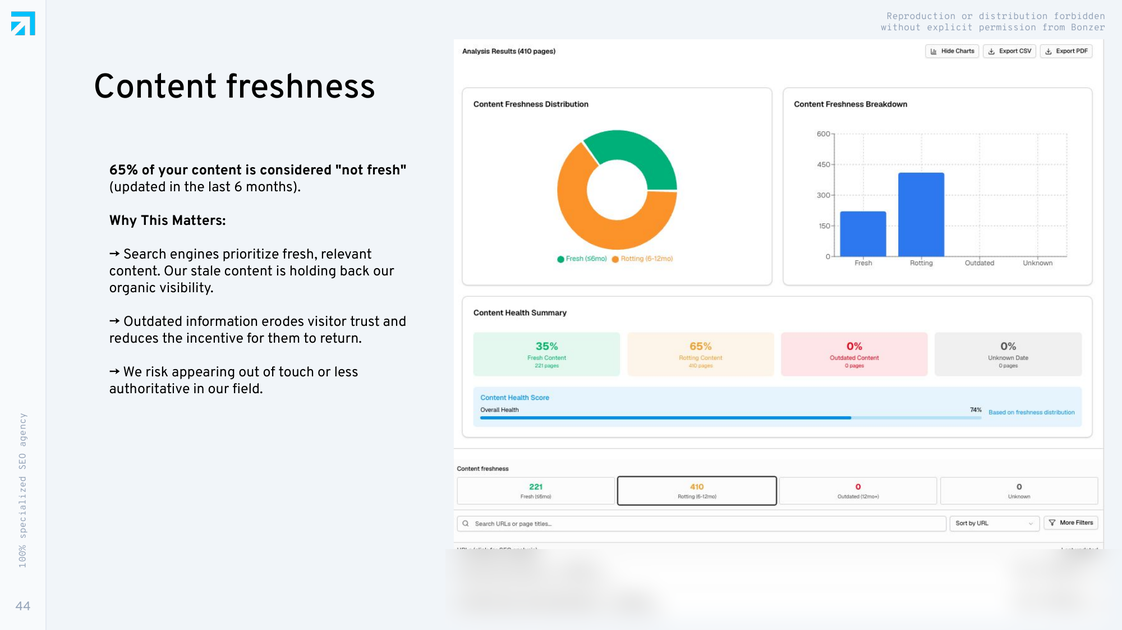Select the 221 Fresh filter tab
The width and height of the screenshot is (1122, 630).
(535, 491)
